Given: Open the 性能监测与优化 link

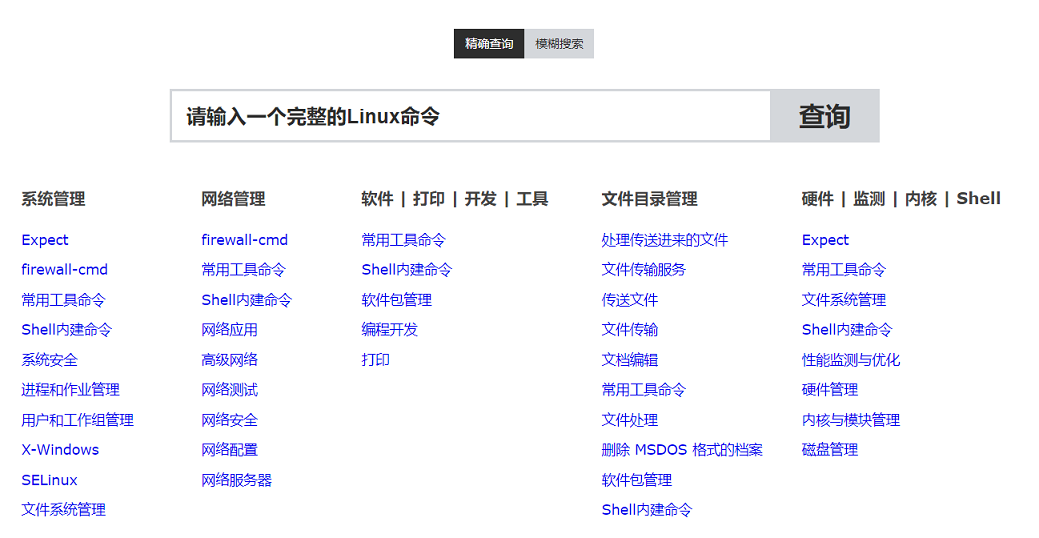Looking at the screenshot, I should tap(850, 360).
